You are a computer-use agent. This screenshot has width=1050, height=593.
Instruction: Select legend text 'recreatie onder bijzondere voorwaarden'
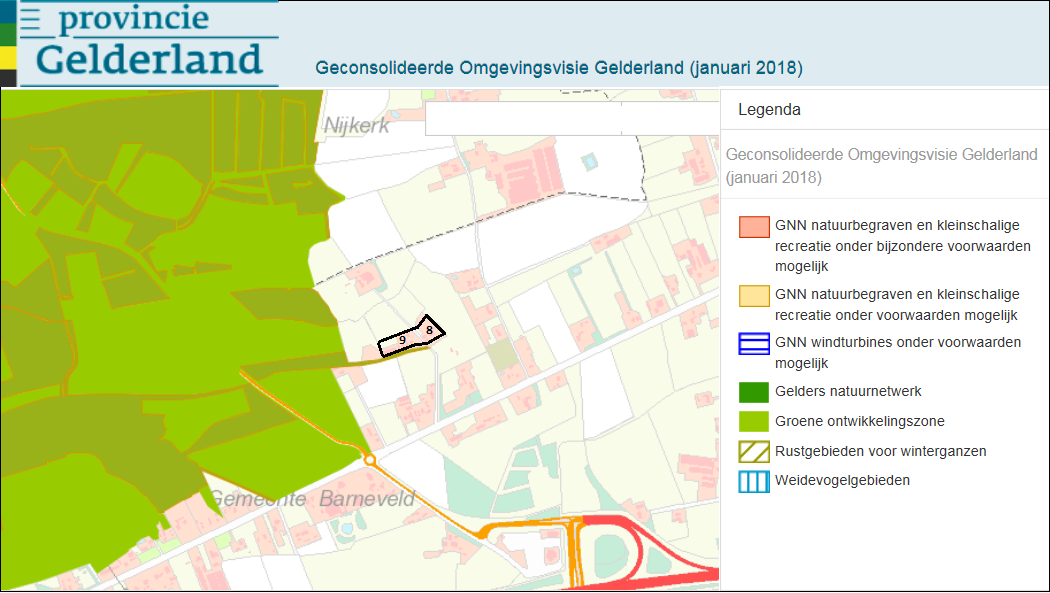tap(903, 246)
